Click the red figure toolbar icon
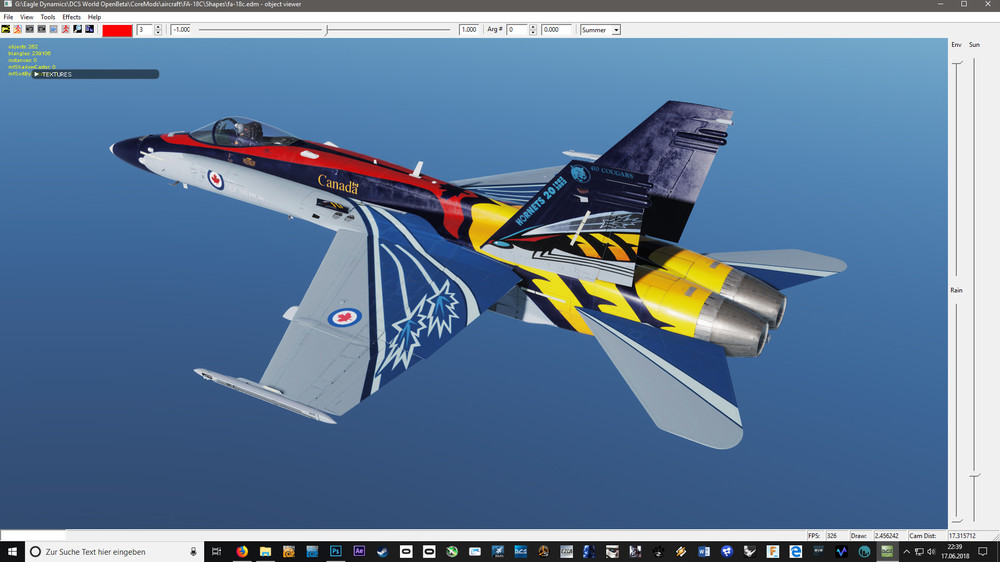1000x562 pixels. (x=66, y=29)
